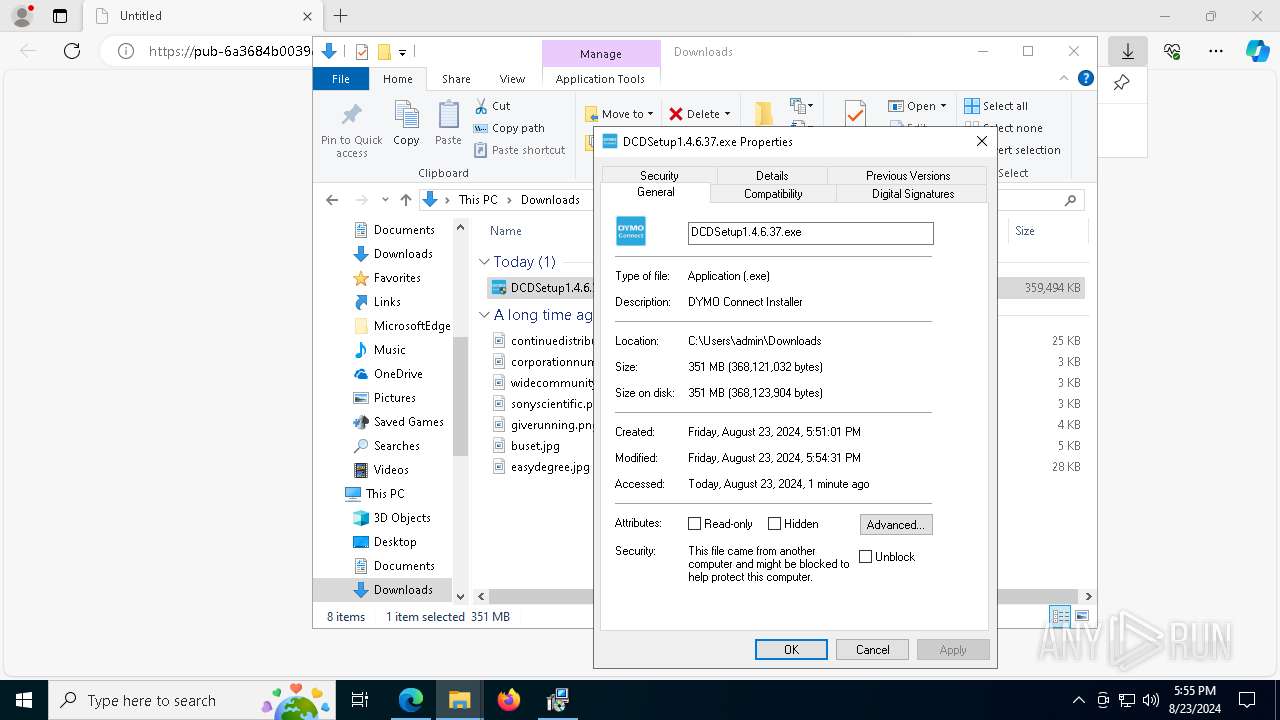
Task: Click the file name text field
Action: [811, 232]
